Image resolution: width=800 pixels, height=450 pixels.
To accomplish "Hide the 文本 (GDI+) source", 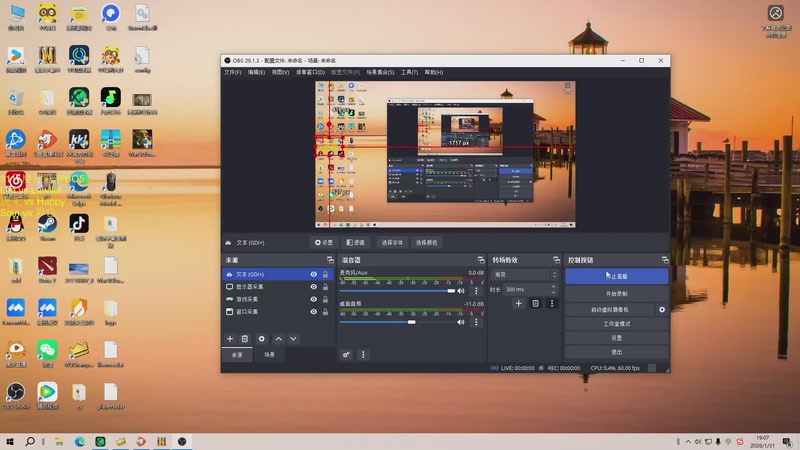I will (x=314, y=274).
